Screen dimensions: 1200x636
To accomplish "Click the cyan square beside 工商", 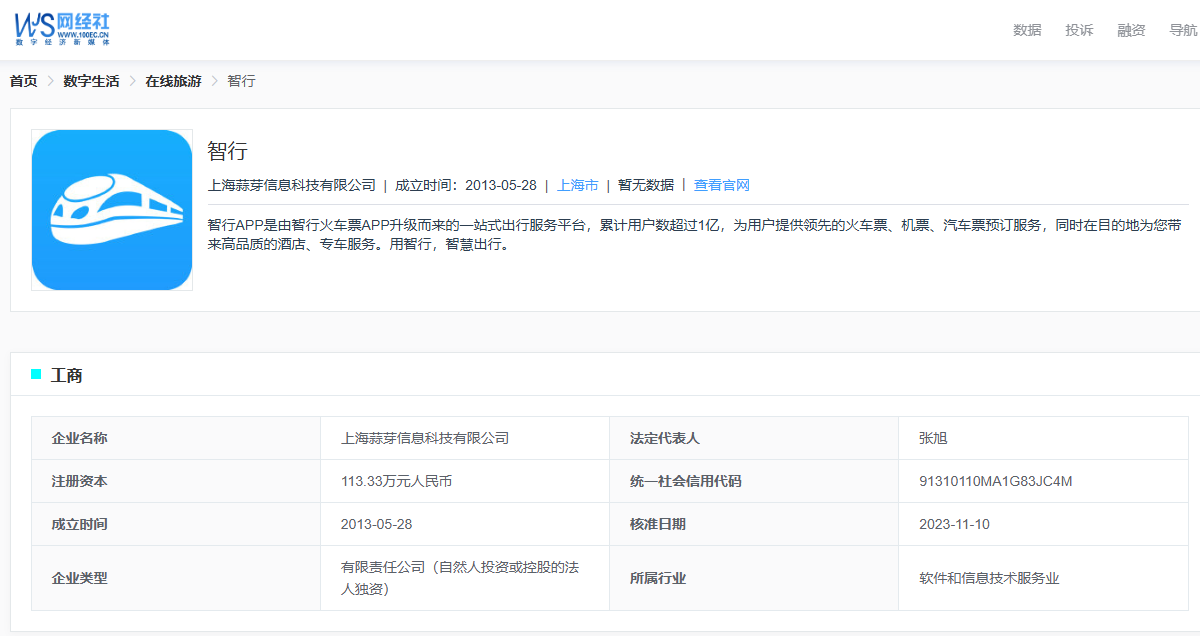I will (37, 375).
